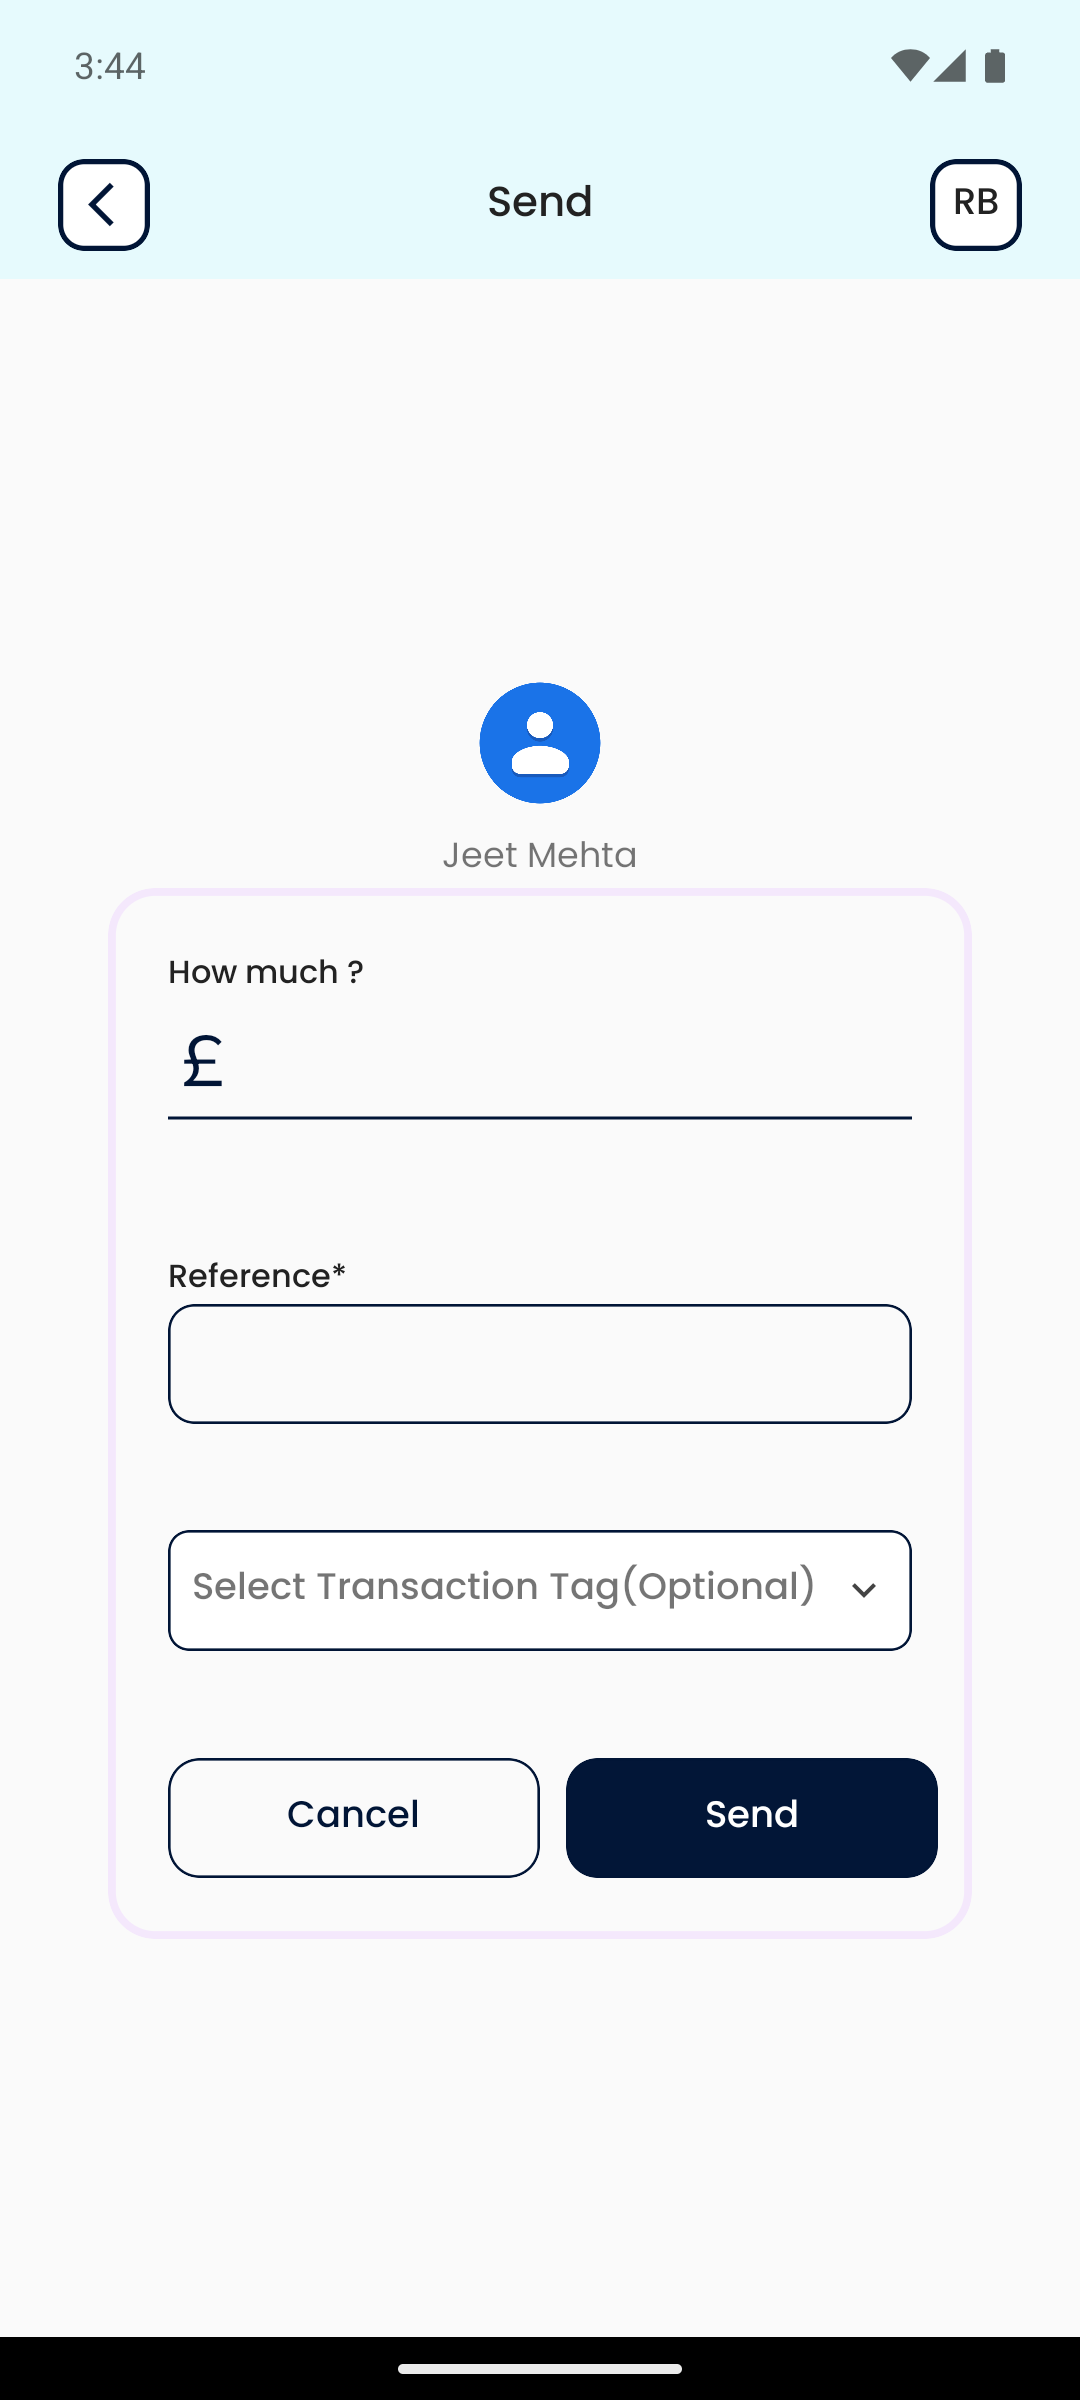1080x2400 pixels.
Task: Click into the Reference text box
Action: [x=540, y=1364]
